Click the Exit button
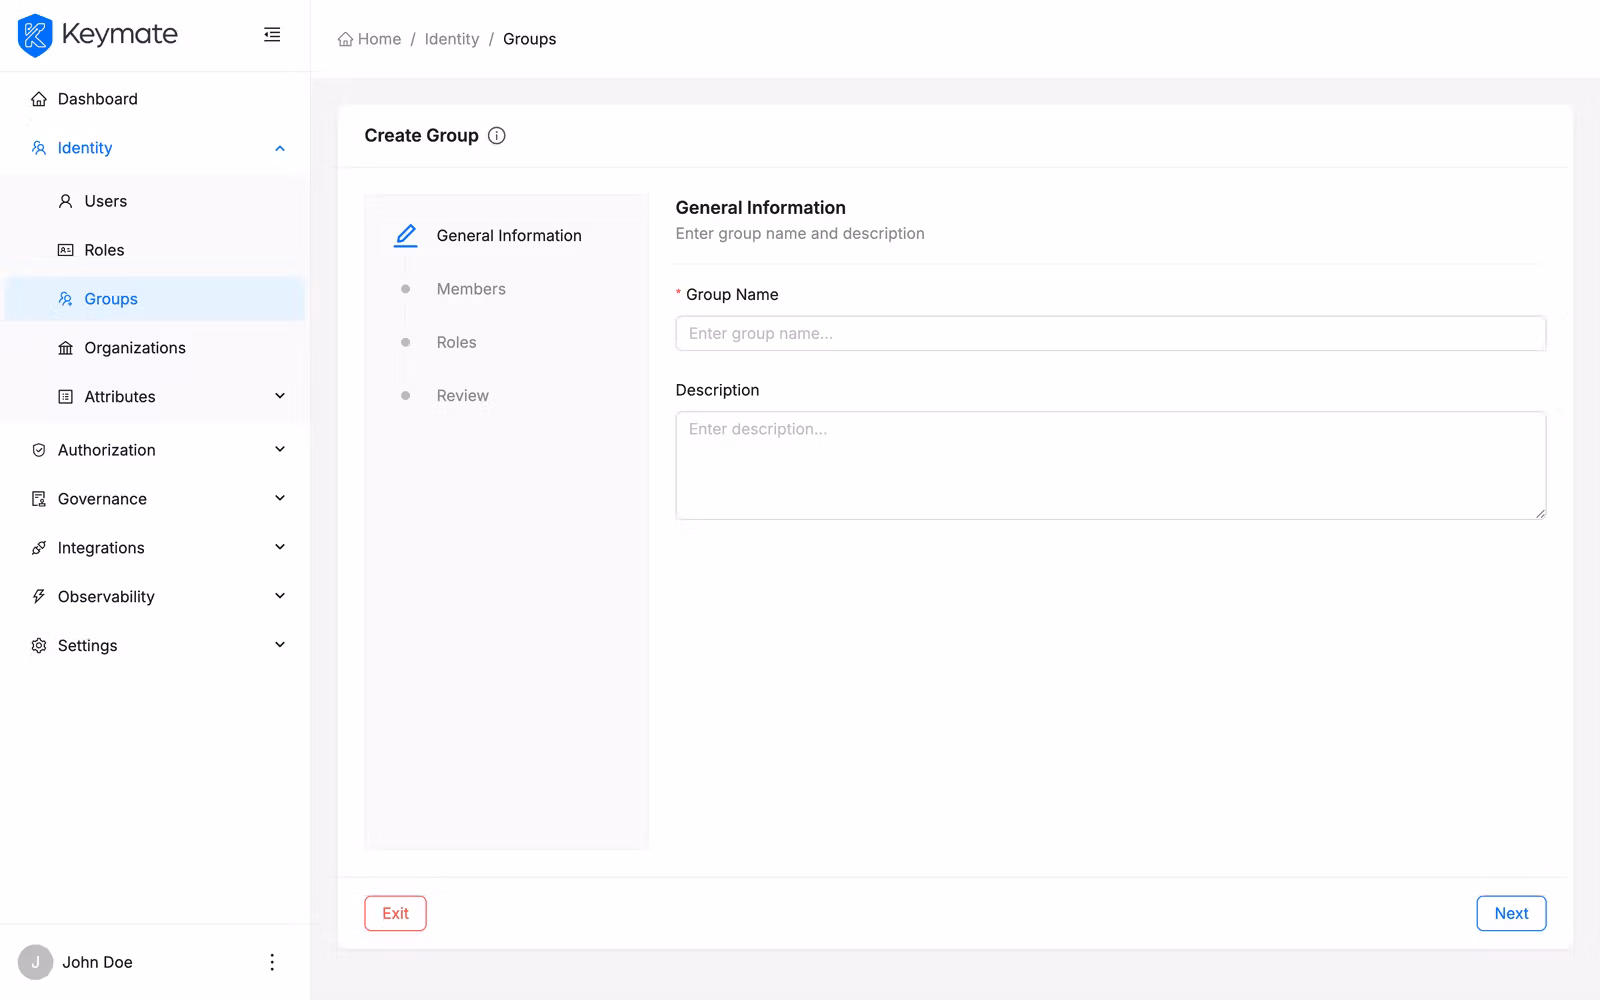This screenshot has height=1000, width=1600. [x=395, y=913]
